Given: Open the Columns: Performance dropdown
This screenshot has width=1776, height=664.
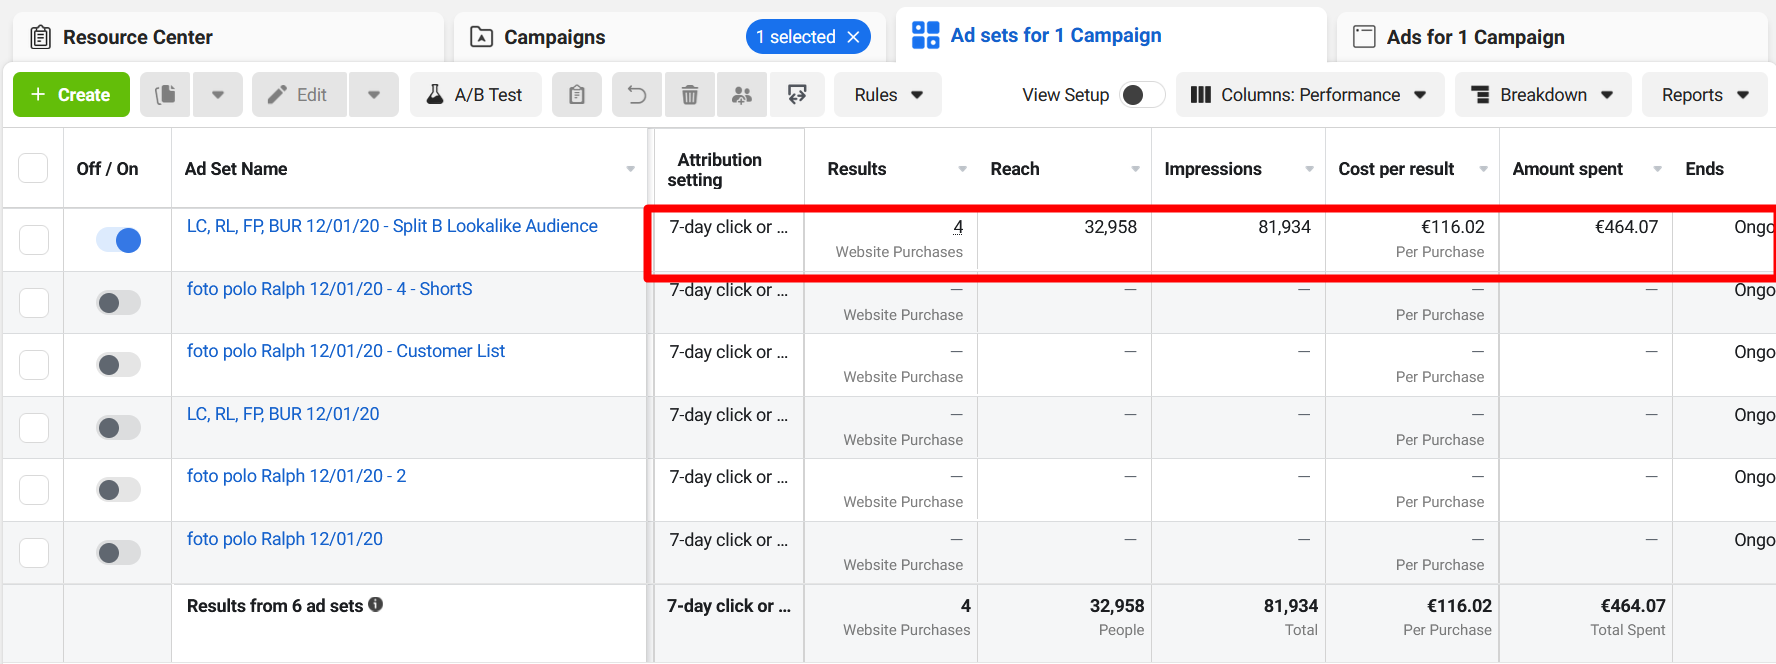Looking at the screenshot, I should tap(1309, 95).
